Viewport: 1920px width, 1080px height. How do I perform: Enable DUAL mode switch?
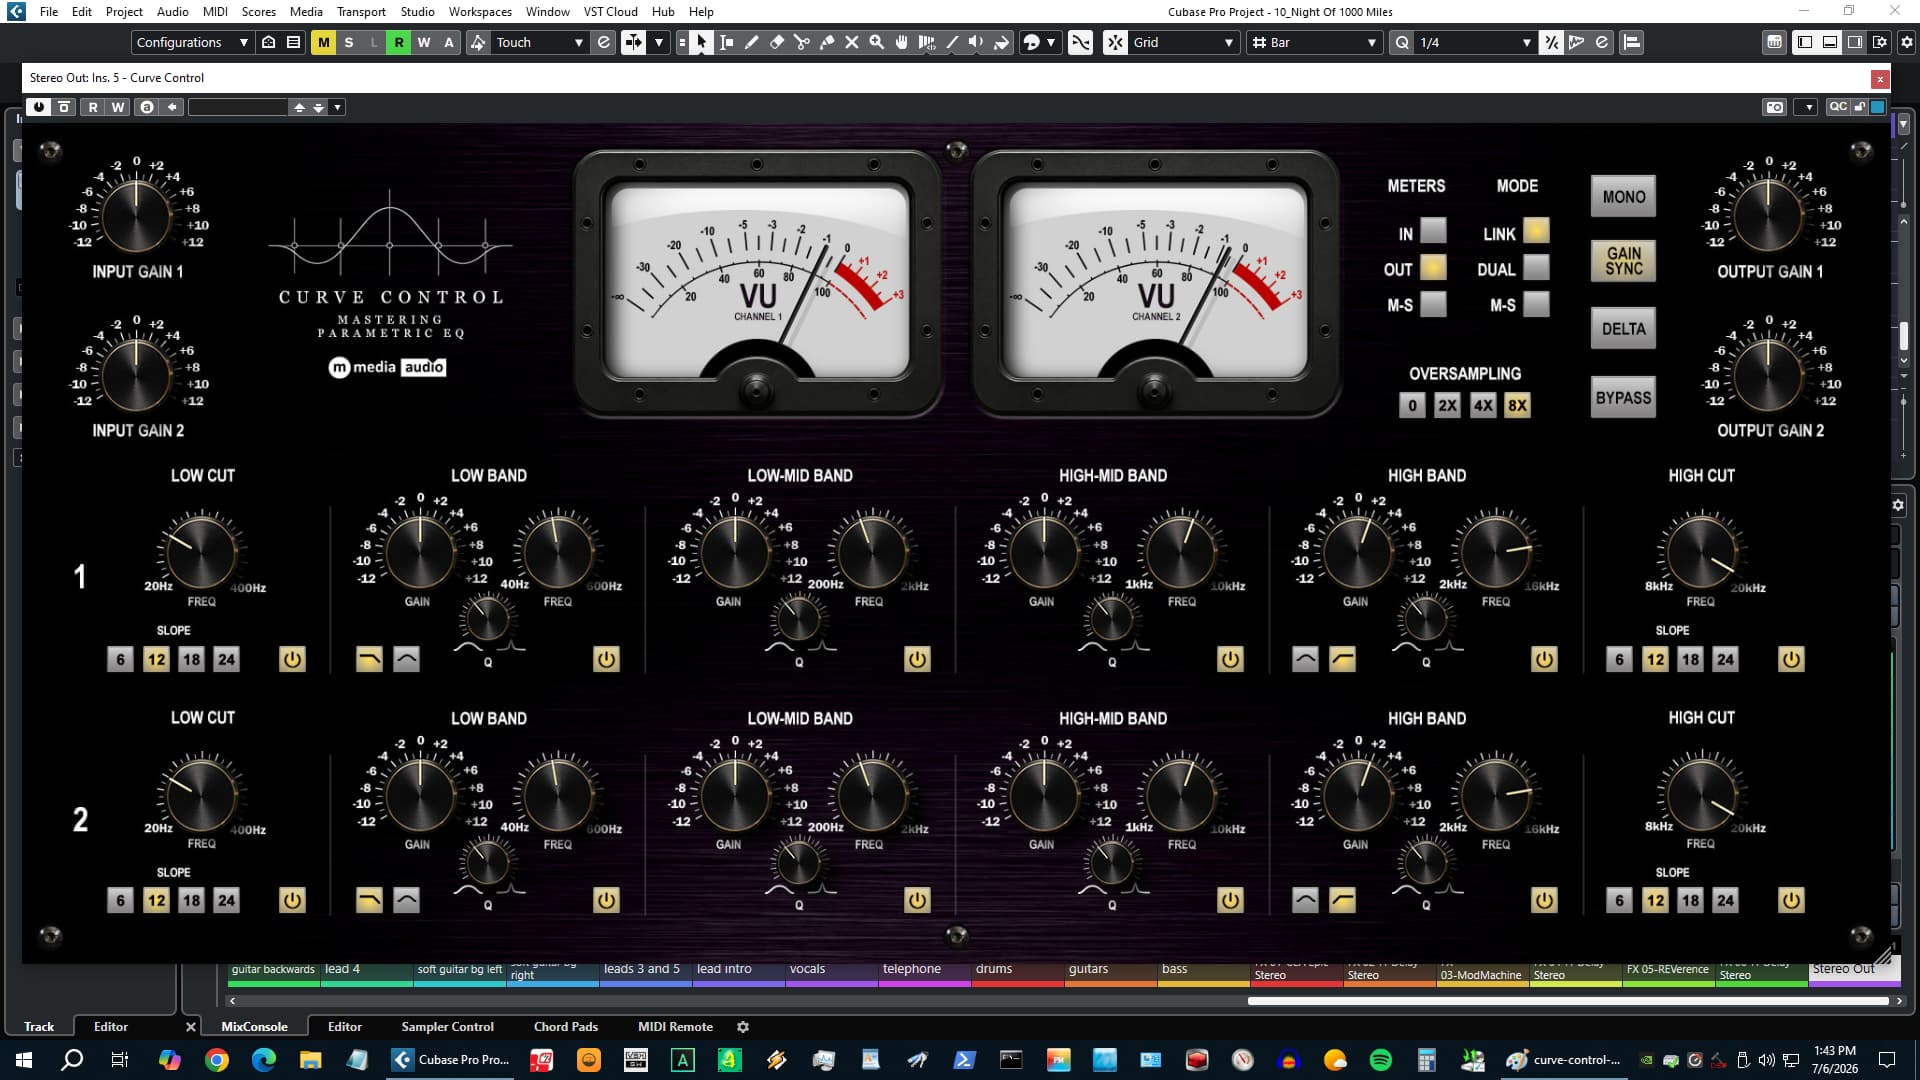click(x=1536, y=268)
